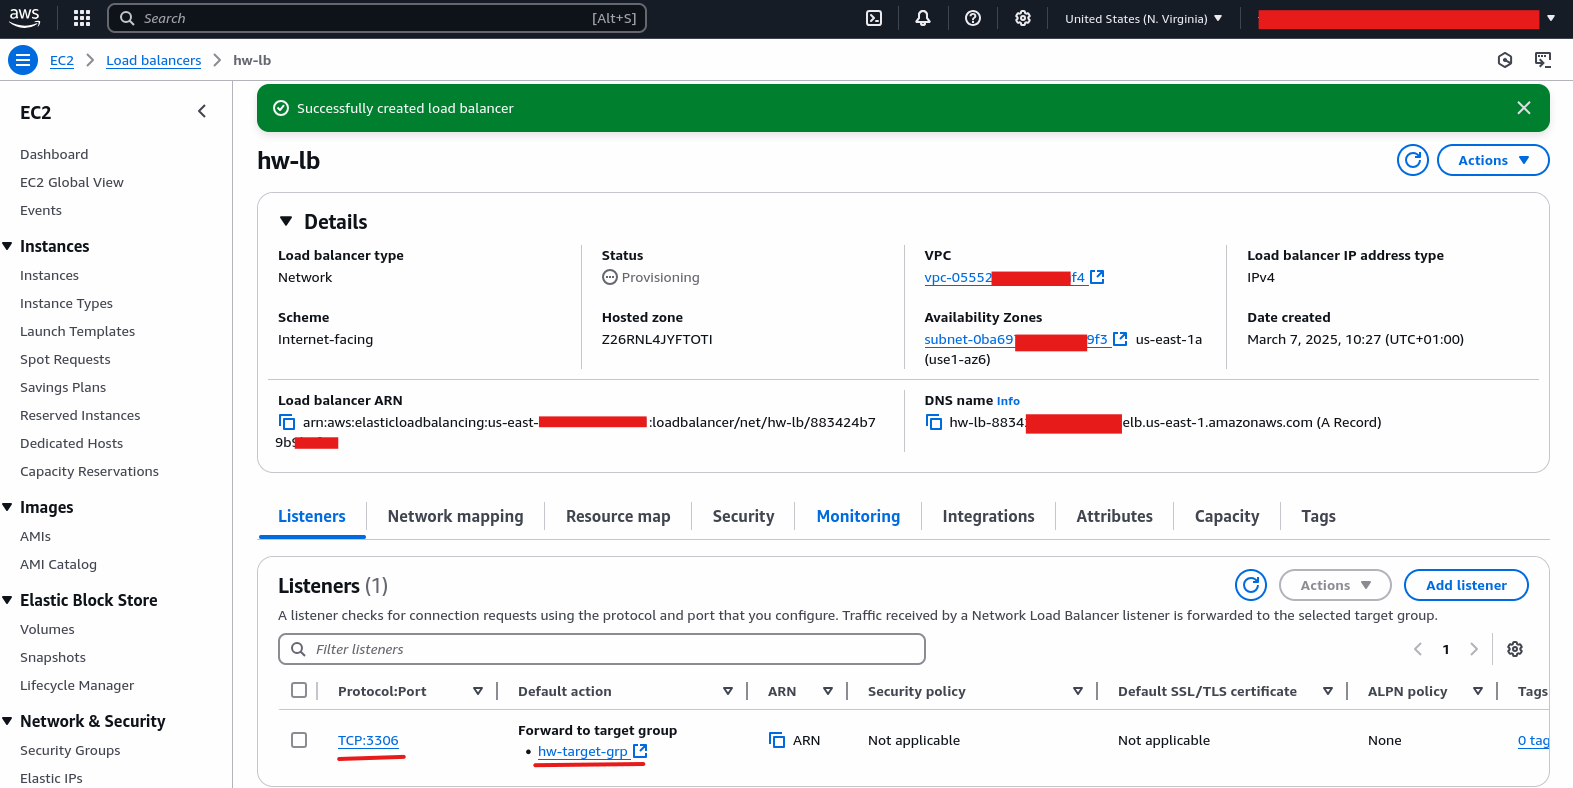Collapse the EC2 side navigation arrow
The image size is (1573, 788).
click(x=202, y=112)
